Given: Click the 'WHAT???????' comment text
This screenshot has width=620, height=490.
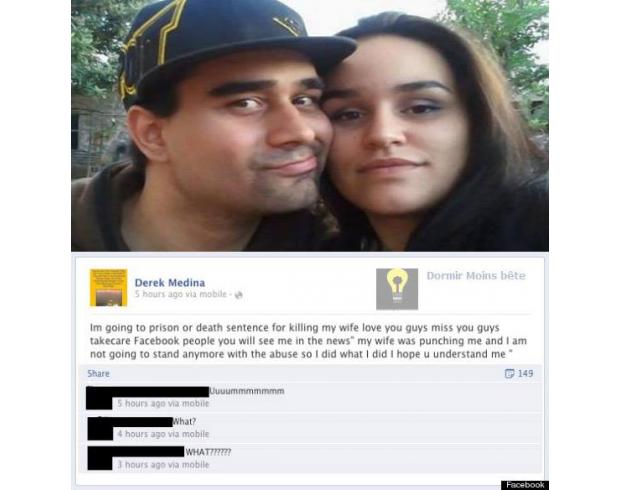Looking at the screenshot, I should (208, 452).
